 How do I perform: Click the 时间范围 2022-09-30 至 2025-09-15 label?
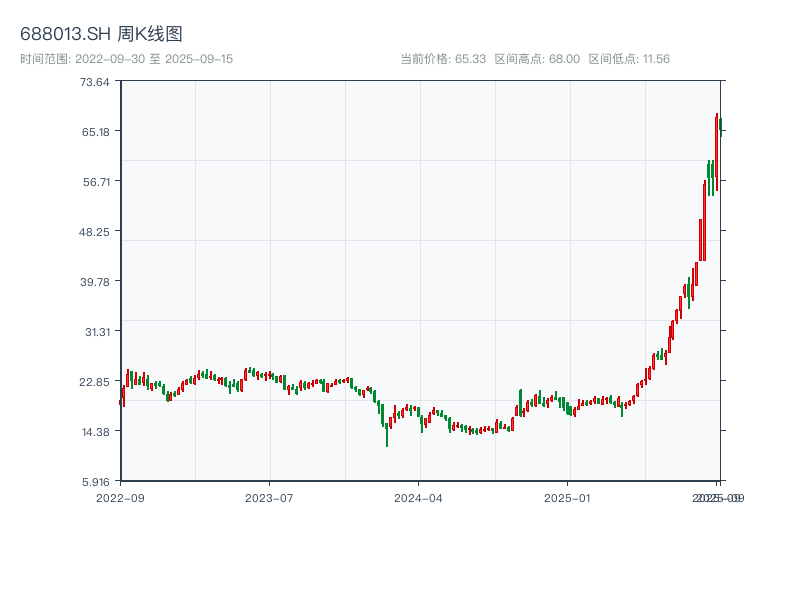tap(127, 59)
